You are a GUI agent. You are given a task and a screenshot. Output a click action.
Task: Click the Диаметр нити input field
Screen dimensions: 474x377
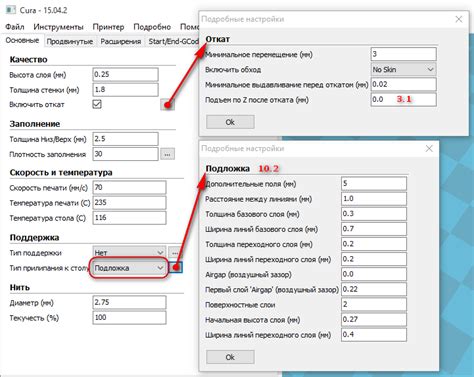(x=129, y=302)
